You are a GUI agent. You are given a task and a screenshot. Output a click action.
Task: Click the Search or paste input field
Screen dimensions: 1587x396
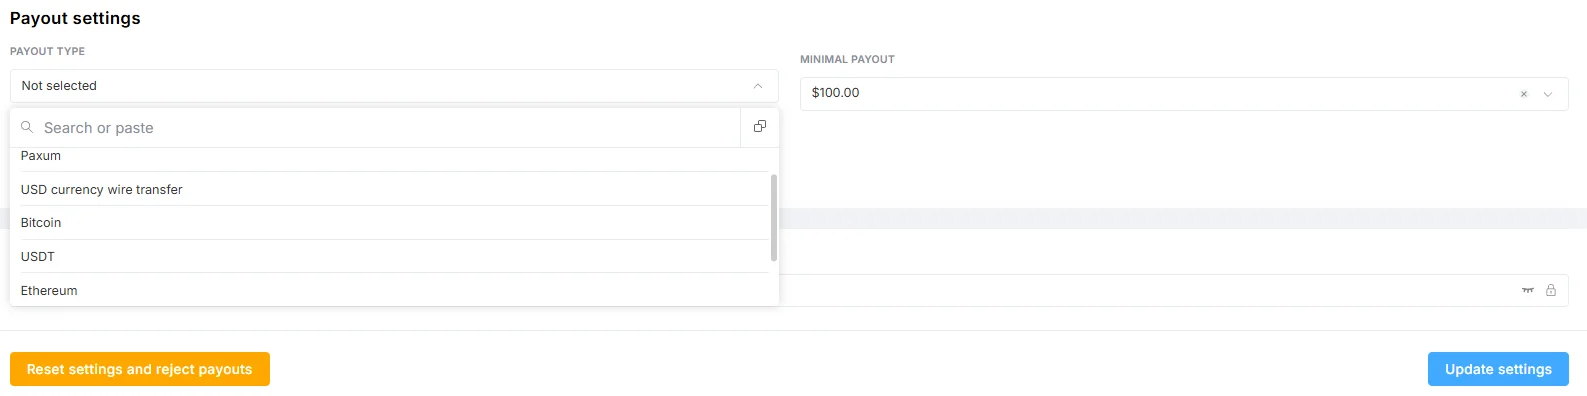pos(390,127)
